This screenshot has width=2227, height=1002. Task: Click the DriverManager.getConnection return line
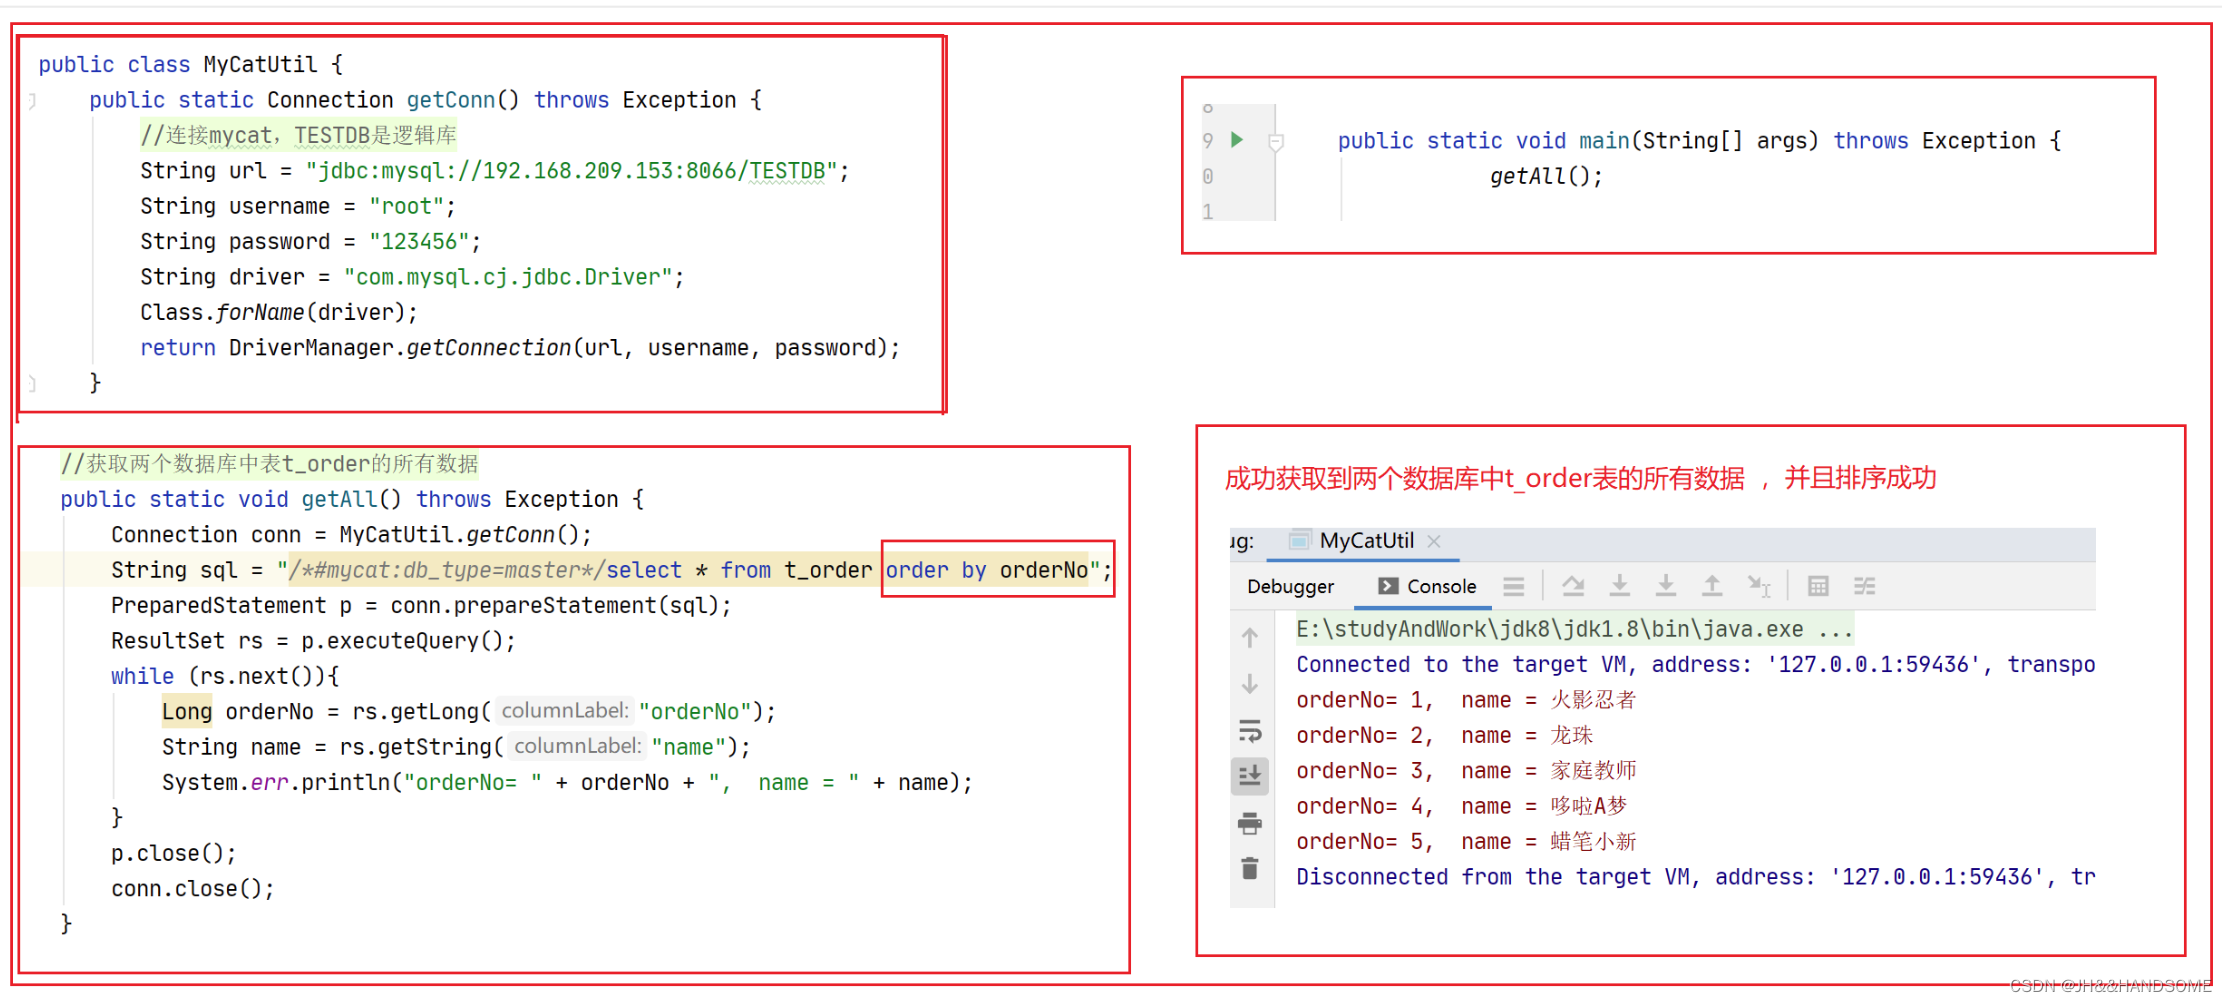click(520, 348)
